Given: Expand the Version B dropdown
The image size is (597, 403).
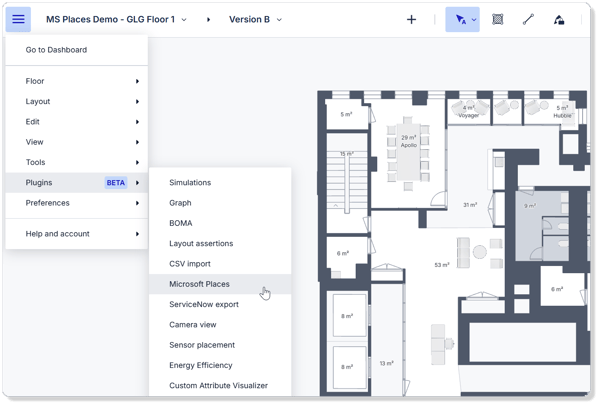Looking at the screenshot, I should pos(279,19).
